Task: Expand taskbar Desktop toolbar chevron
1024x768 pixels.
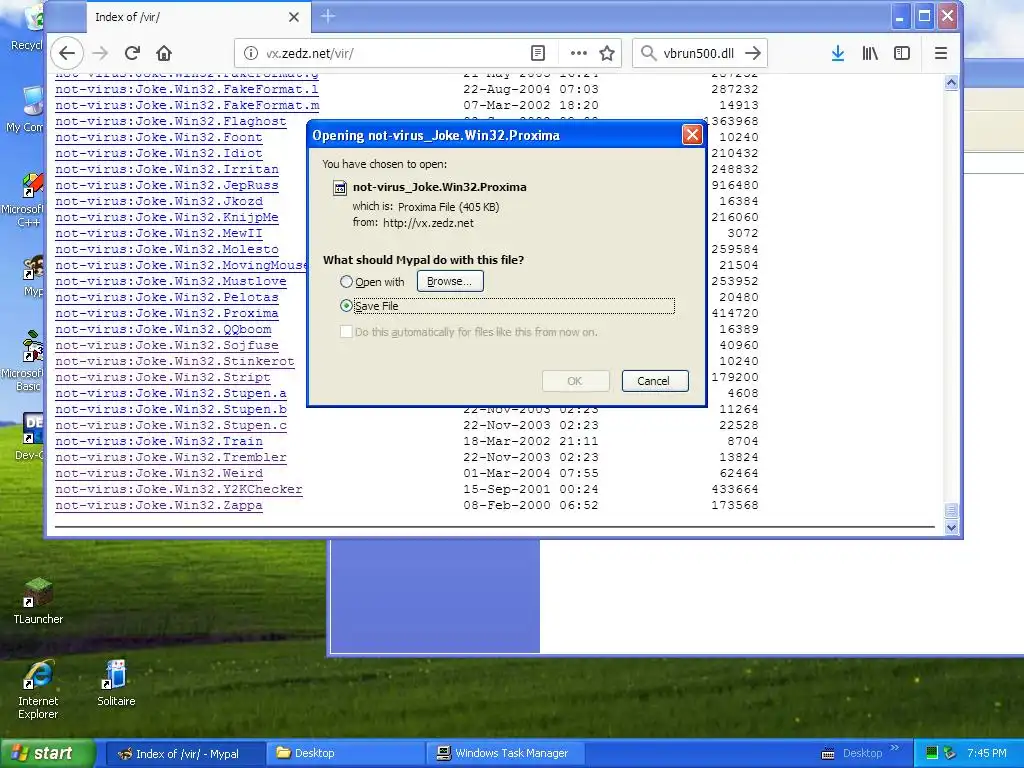Action: (x=895, y=748)
